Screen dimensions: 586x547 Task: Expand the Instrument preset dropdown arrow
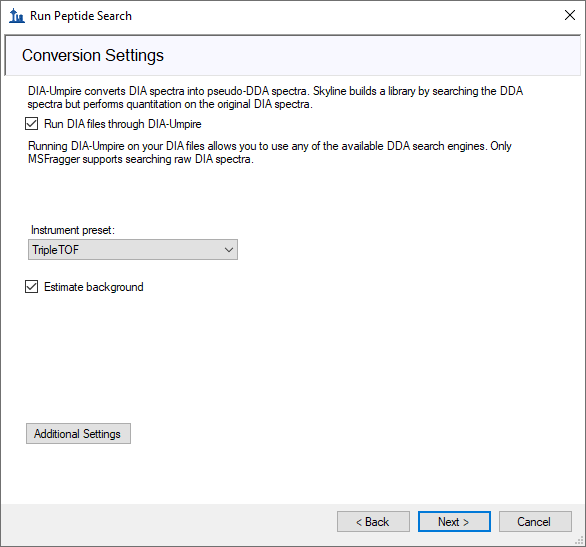pyautogui.click(x=229, y=250)
